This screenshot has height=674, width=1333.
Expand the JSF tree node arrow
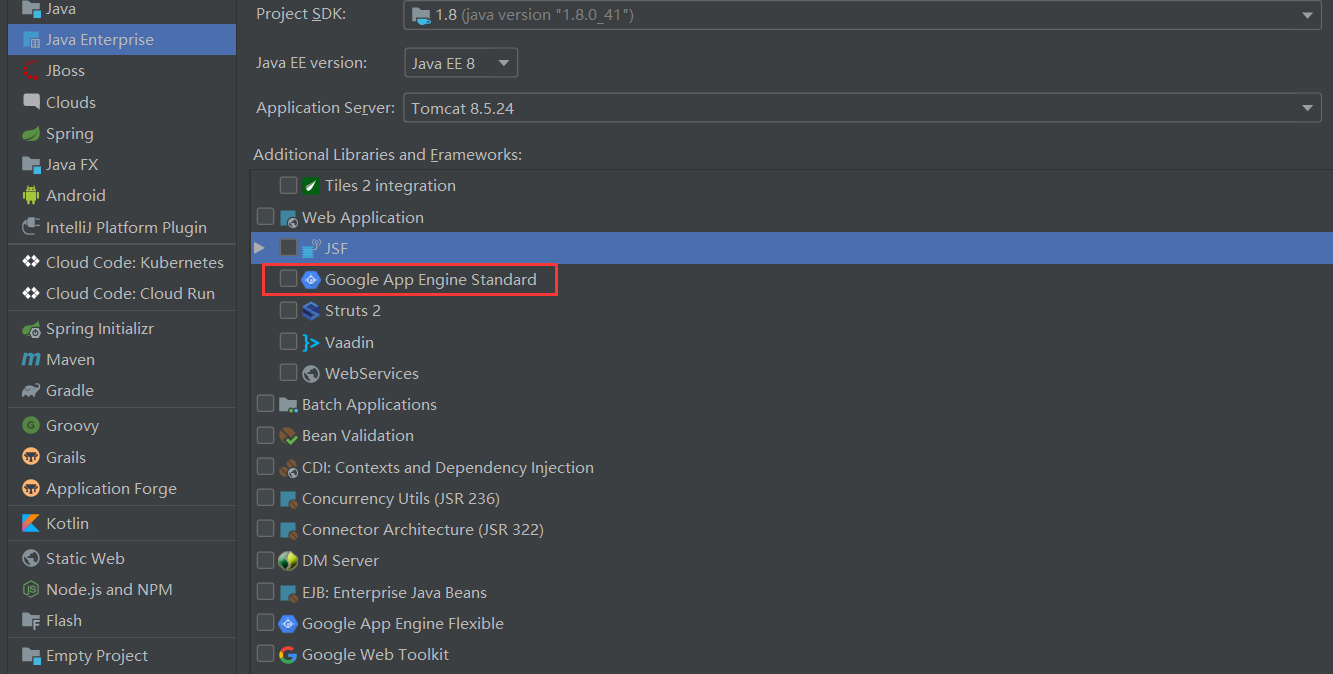point(259,248)
